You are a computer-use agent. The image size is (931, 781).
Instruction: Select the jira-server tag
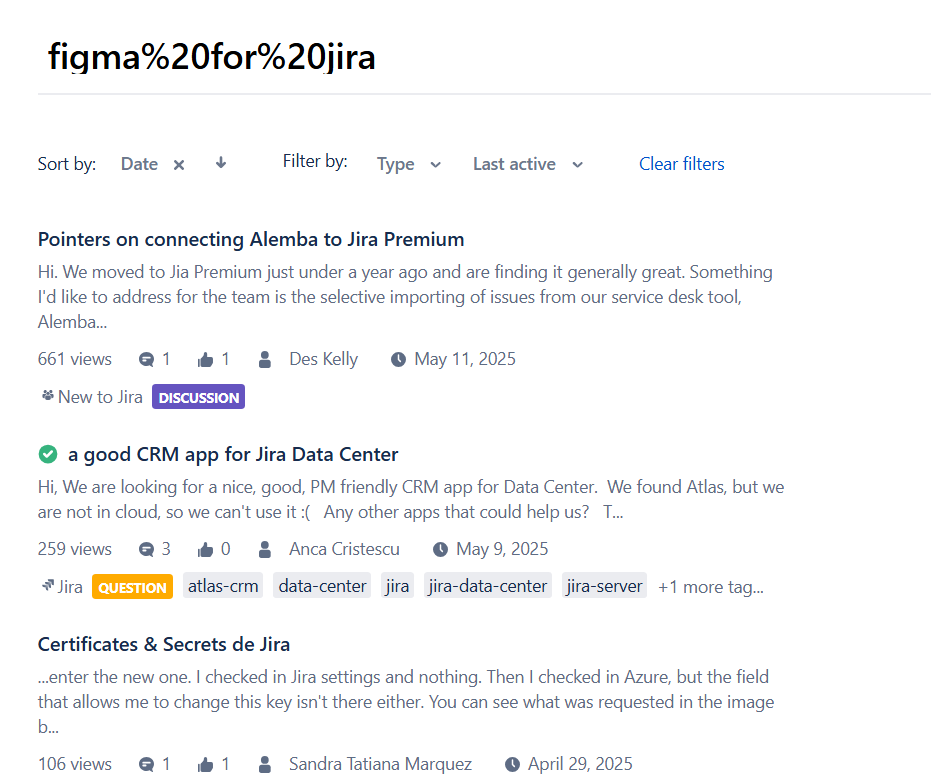pyautogui.click(x=604, y=586)
